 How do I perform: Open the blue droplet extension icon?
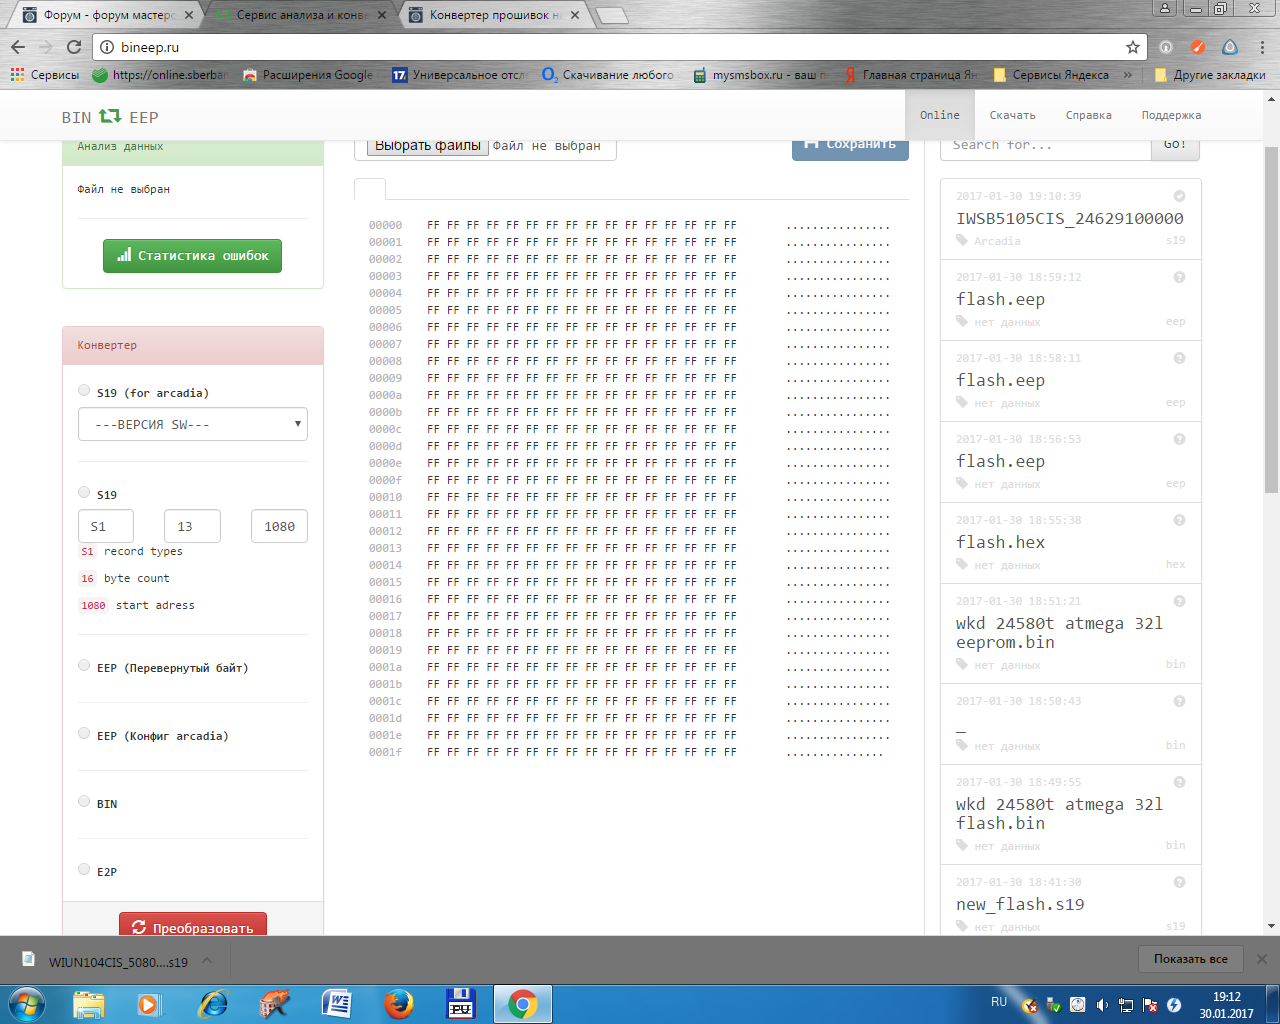click(1230, 47)
